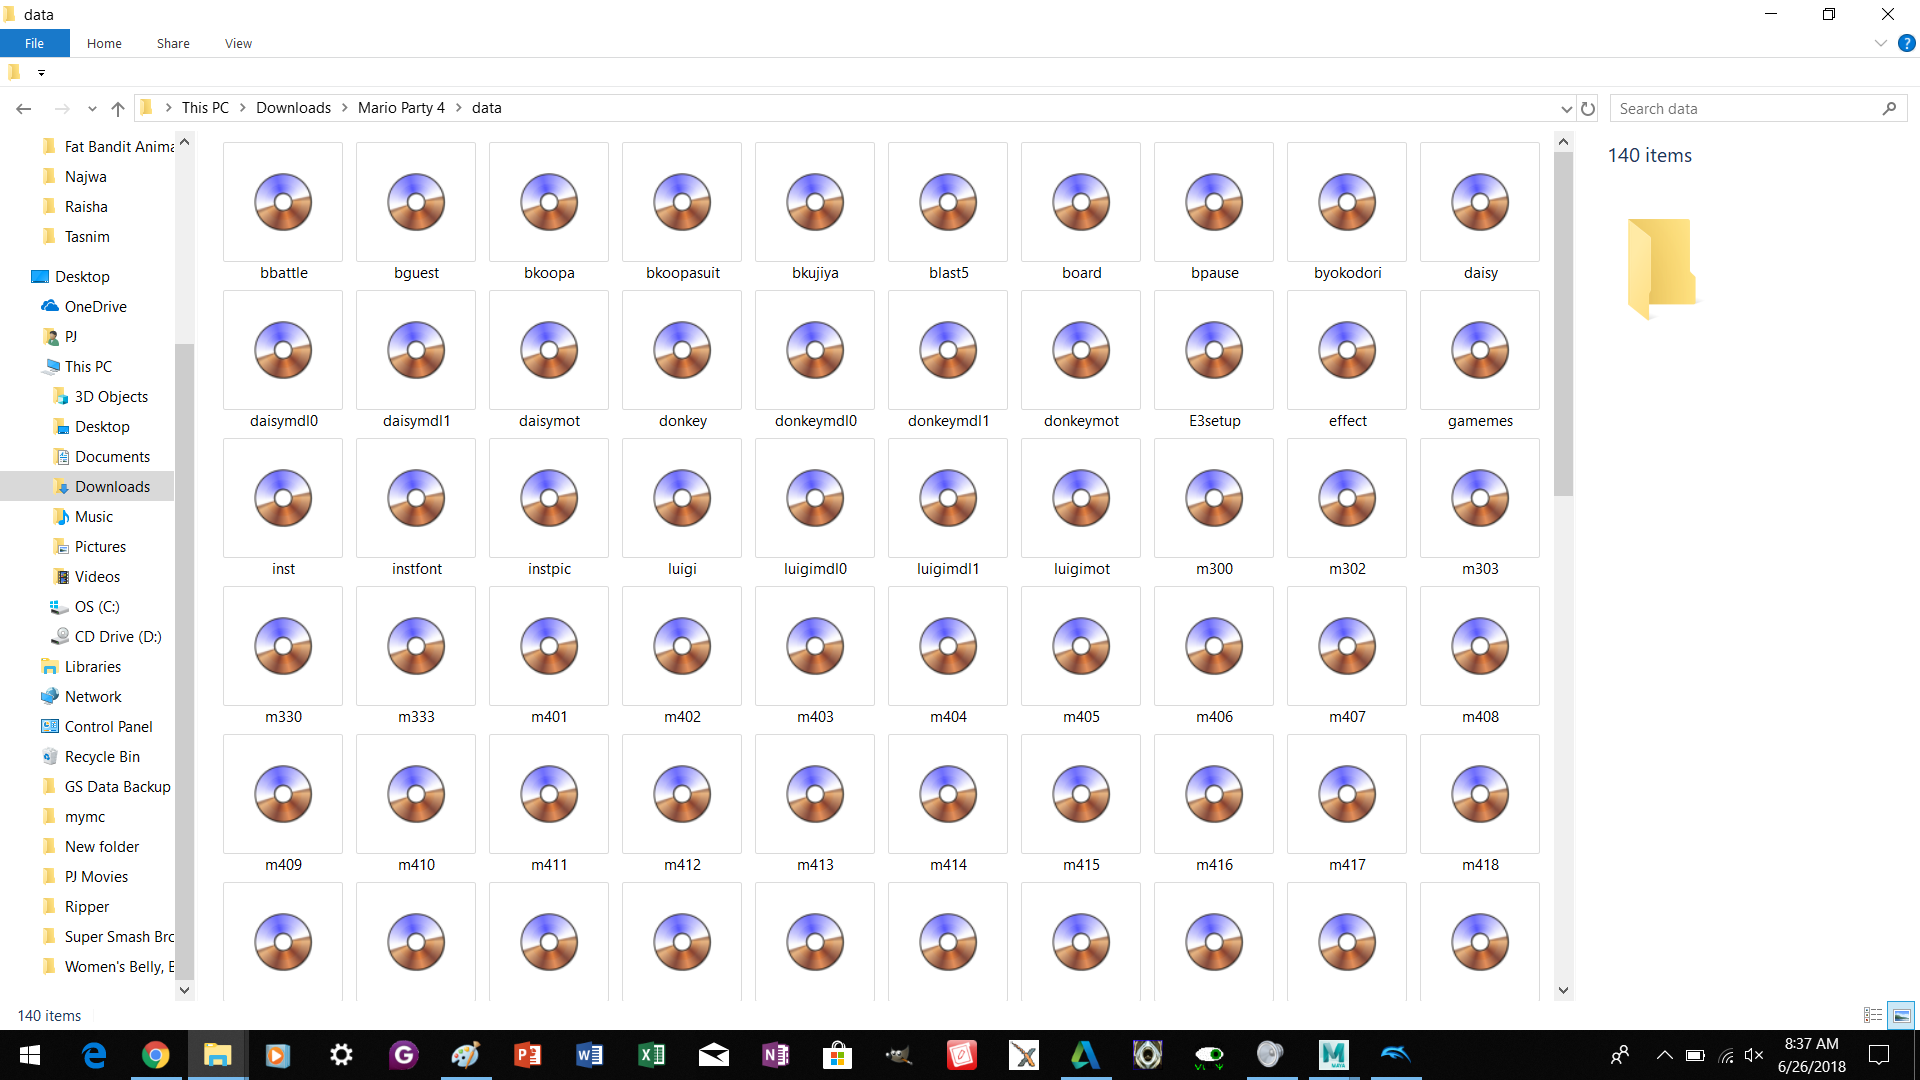Select the bkoopasuit file icon
Screen dimensions: 1920x1080
[682, 203]
